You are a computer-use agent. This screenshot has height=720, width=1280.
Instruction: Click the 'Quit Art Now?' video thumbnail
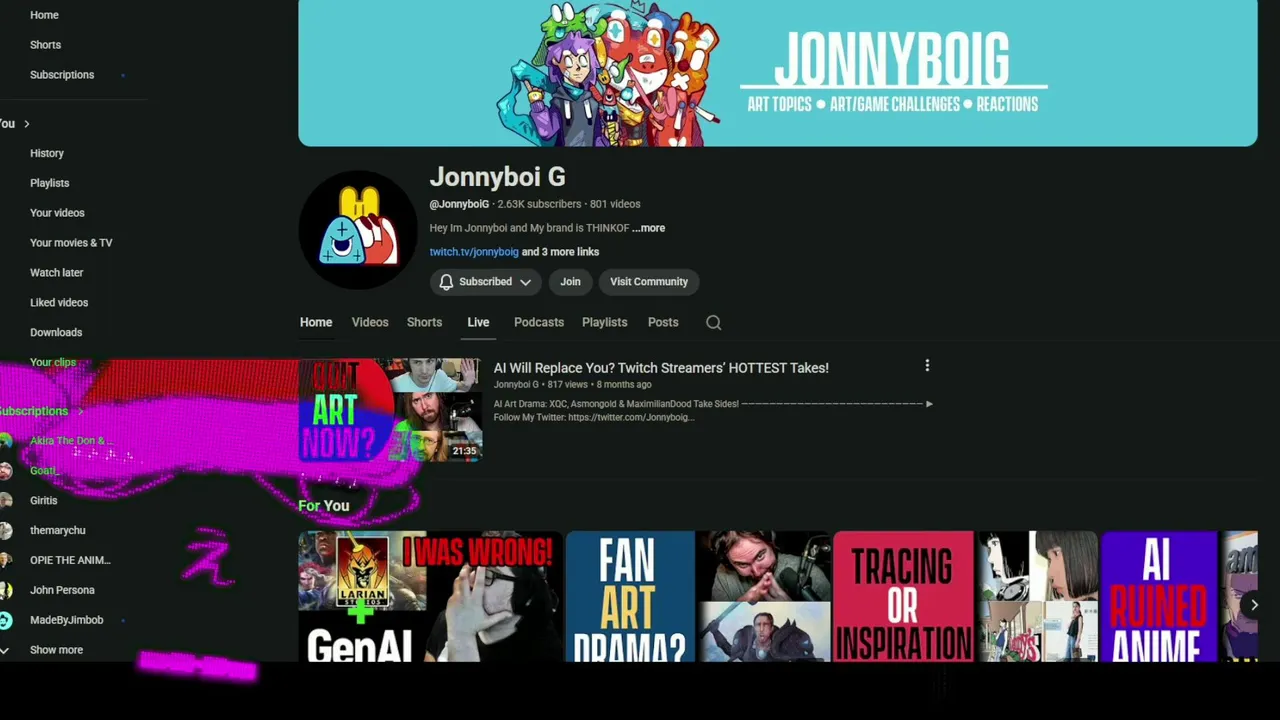pyautogui.click(x=390, y=409)
